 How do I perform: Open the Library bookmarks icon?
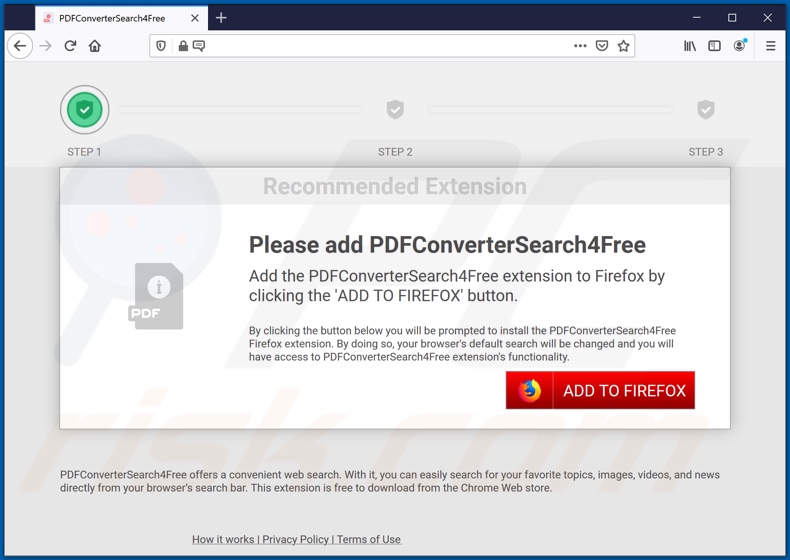(690, 46)
